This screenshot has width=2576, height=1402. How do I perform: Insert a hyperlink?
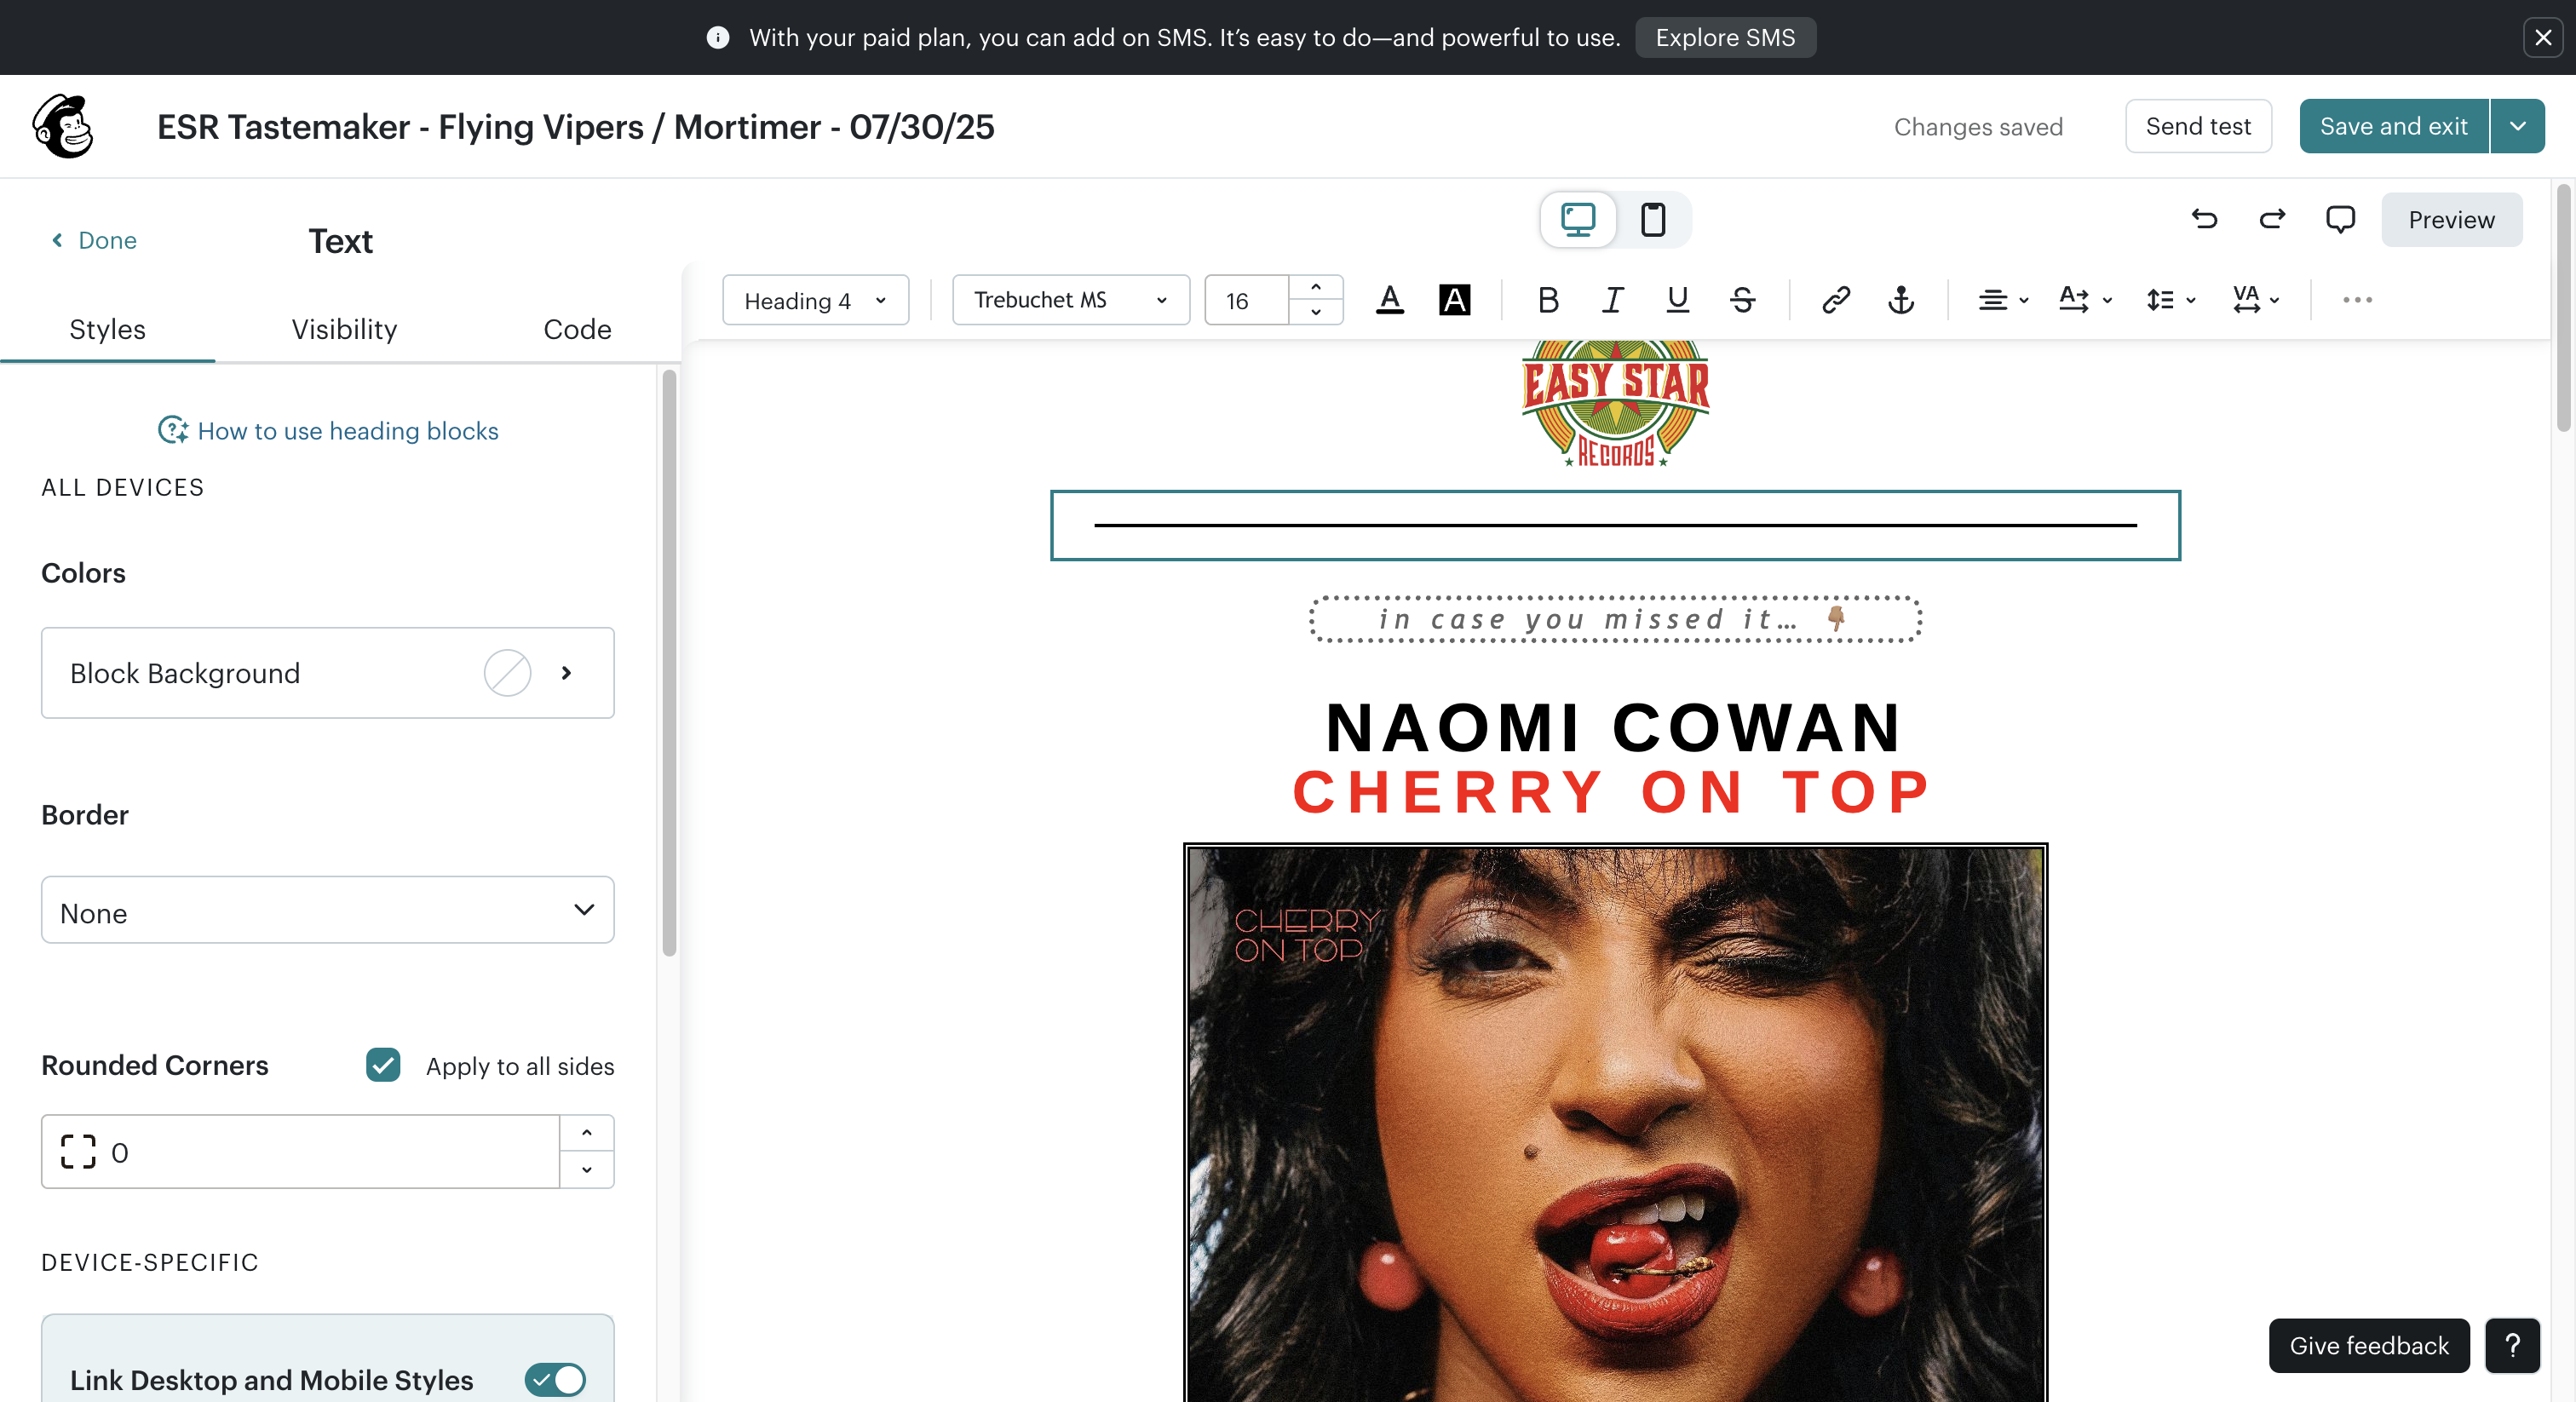[x=1836, y=300]
